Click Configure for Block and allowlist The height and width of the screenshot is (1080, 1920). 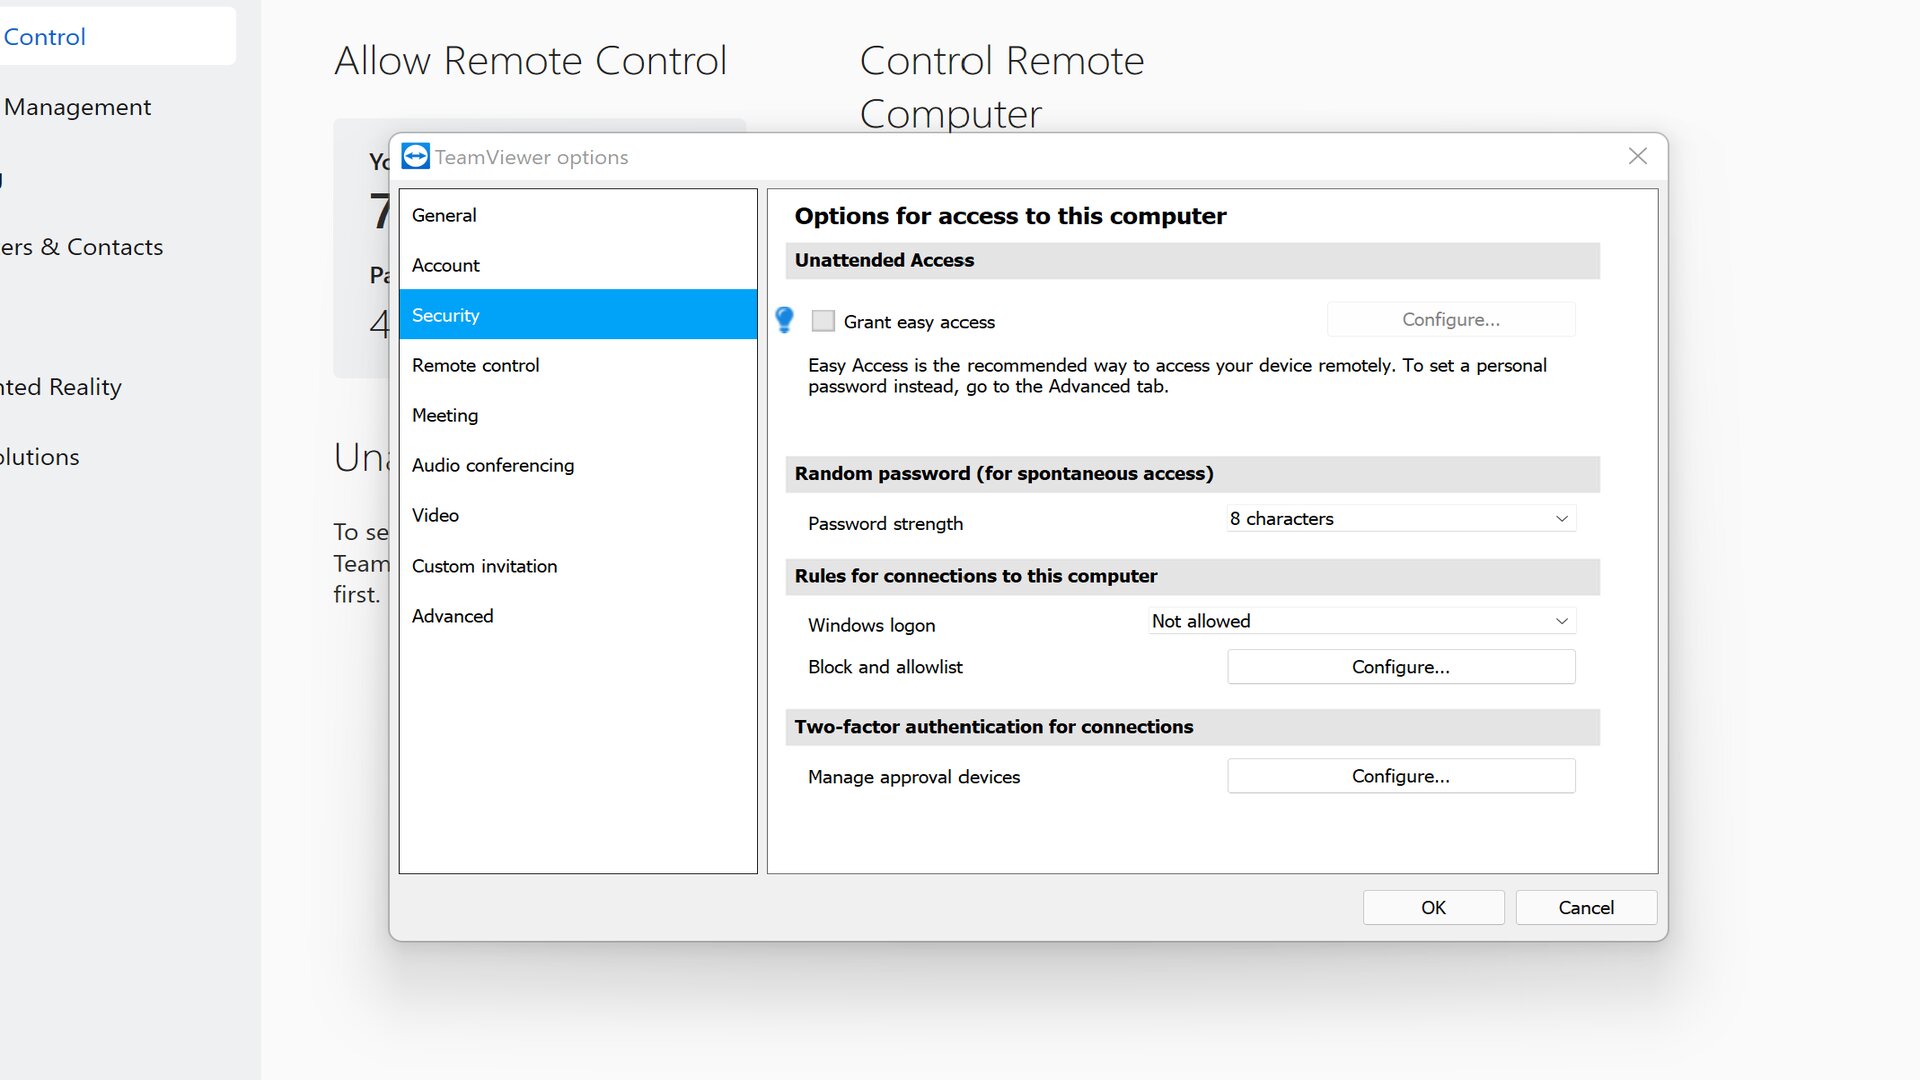(x=1400, y=666)
